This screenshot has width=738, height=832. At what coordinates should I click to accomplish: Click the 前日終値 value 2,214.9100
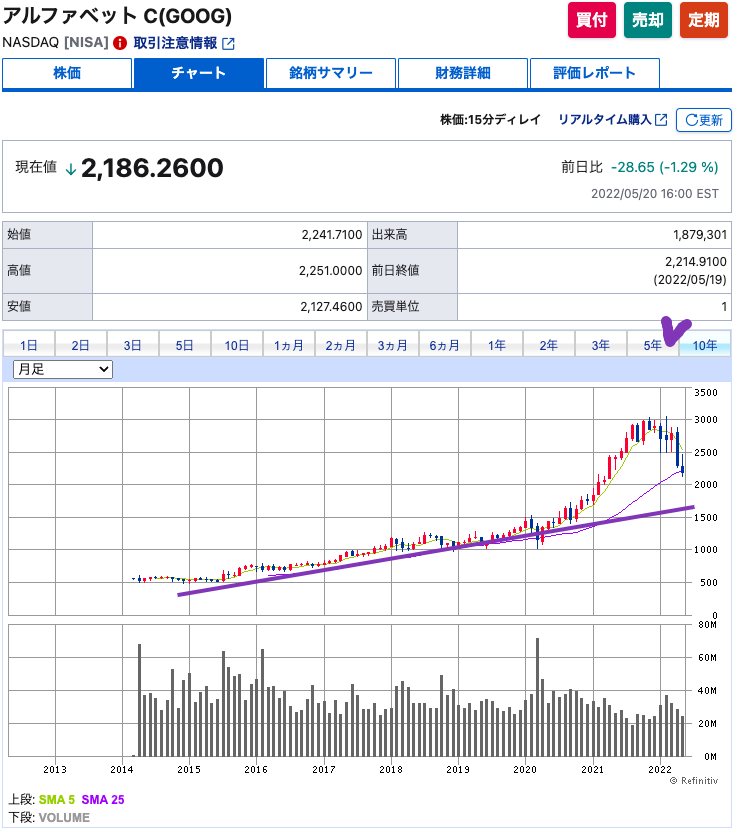click(696, 262)
